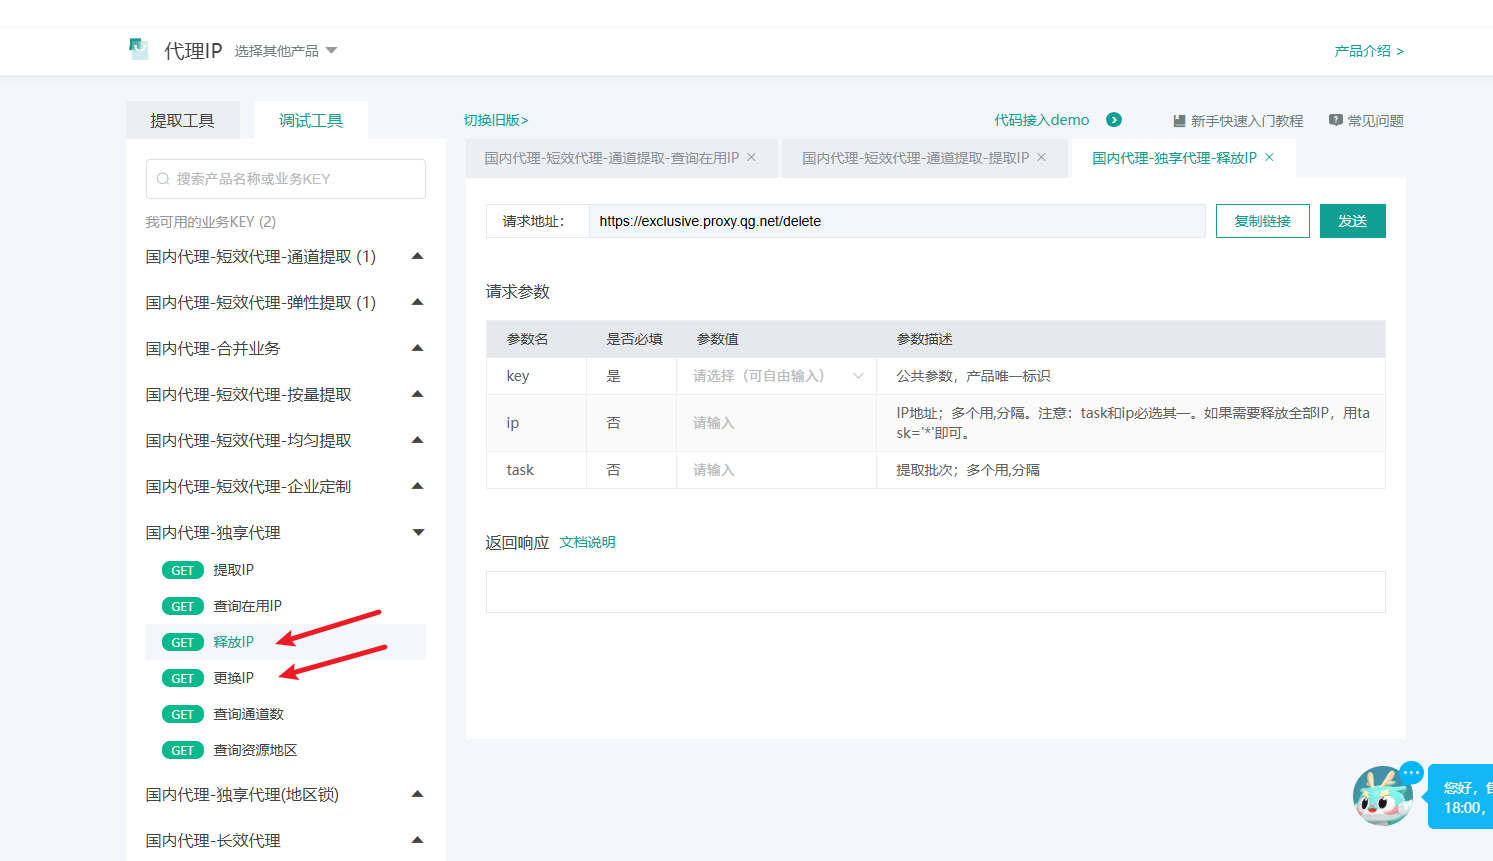Open the mascot chat assistant icon
This screenshot has width=1493, height=861.
1383,796
